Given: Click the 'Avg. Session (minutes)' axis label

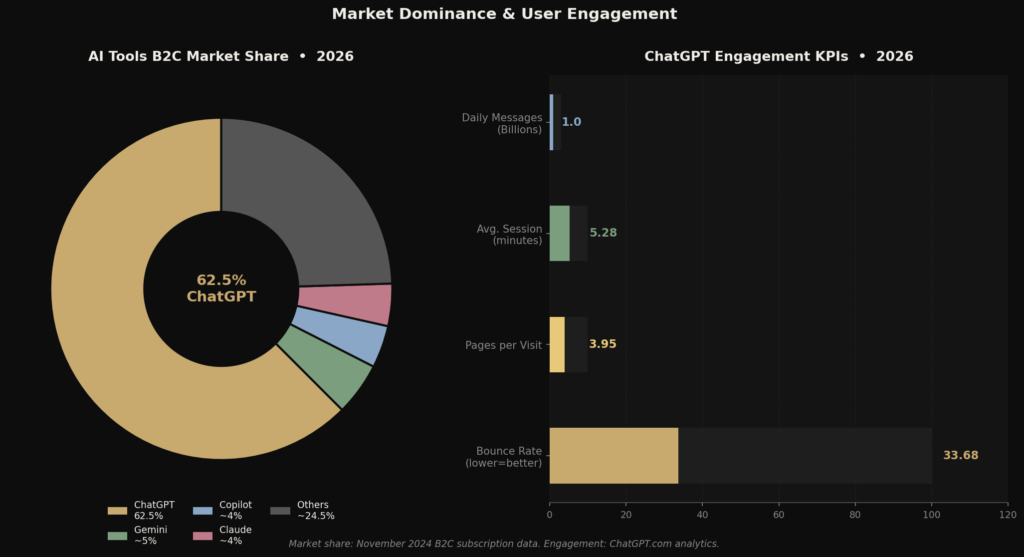Looking at the screenshot, I should tap(509, 234).
